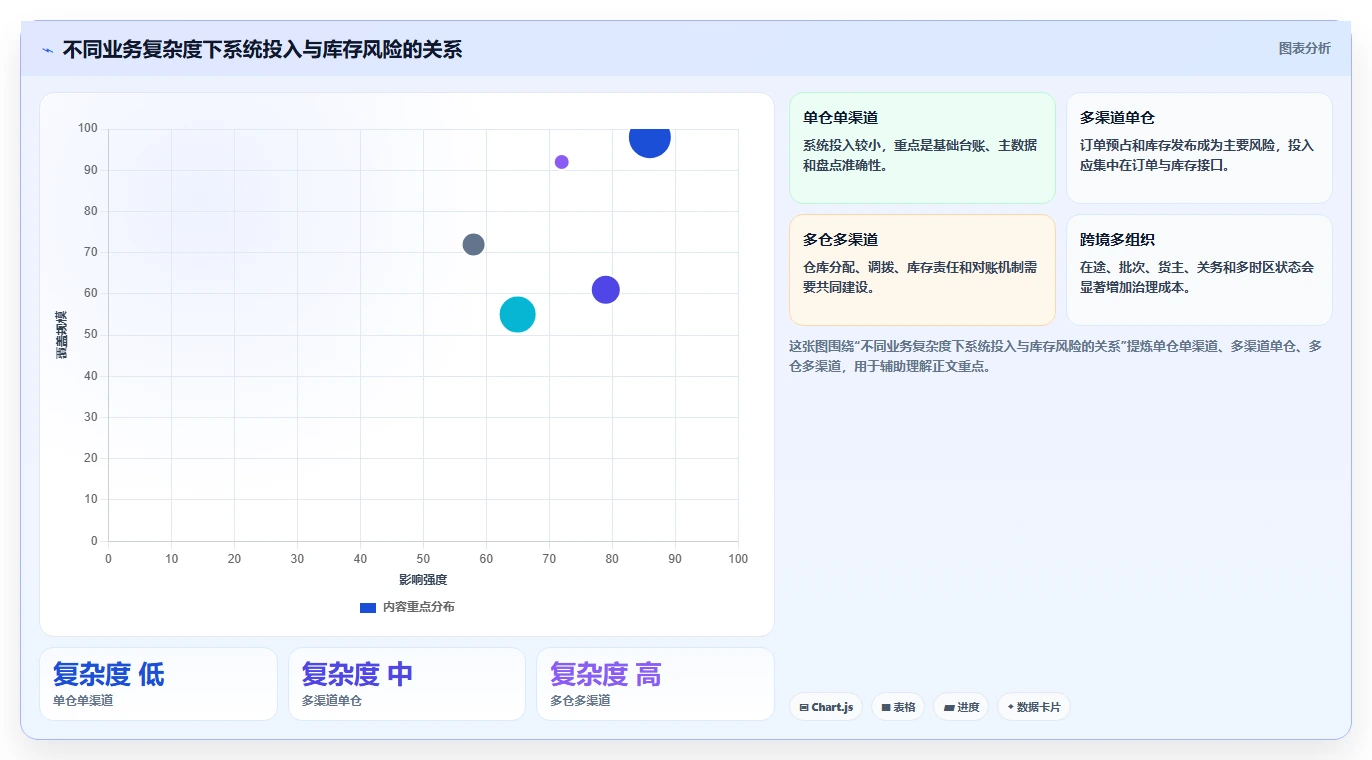Click the icon inside the Chart.js tag
Viewport: 1372px width, 760px height.
[804, 707]
